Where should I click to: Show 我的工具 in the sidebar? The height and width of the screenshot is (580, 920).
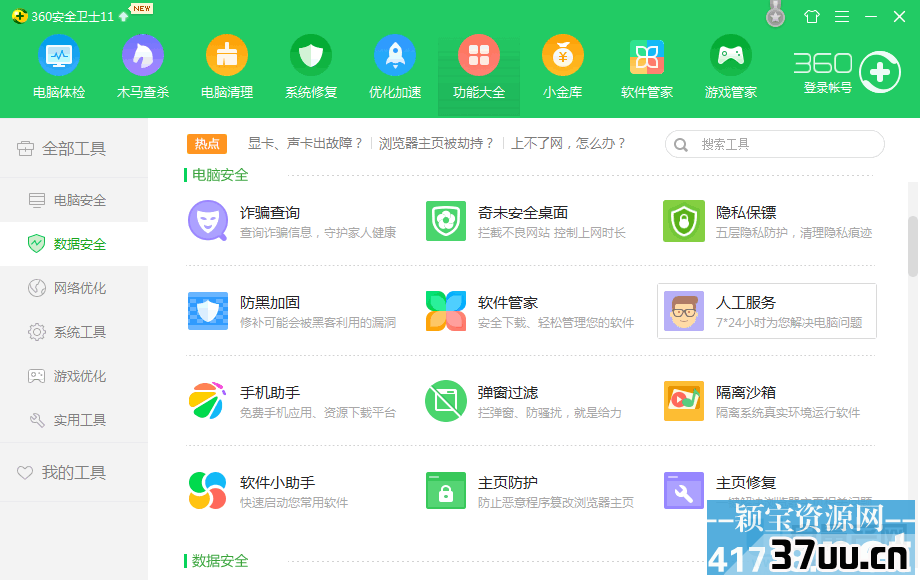[x=74, y=472]
